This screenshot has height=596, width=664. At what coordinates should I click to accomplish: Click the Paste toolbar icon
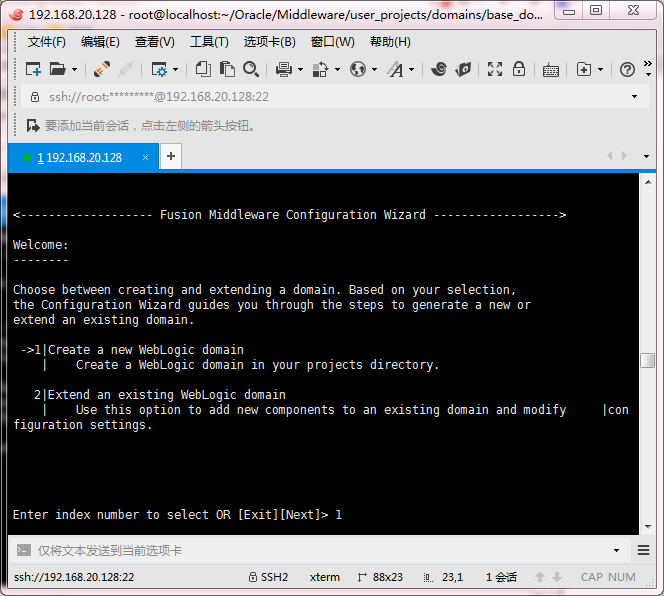click(x=227, y=69)
